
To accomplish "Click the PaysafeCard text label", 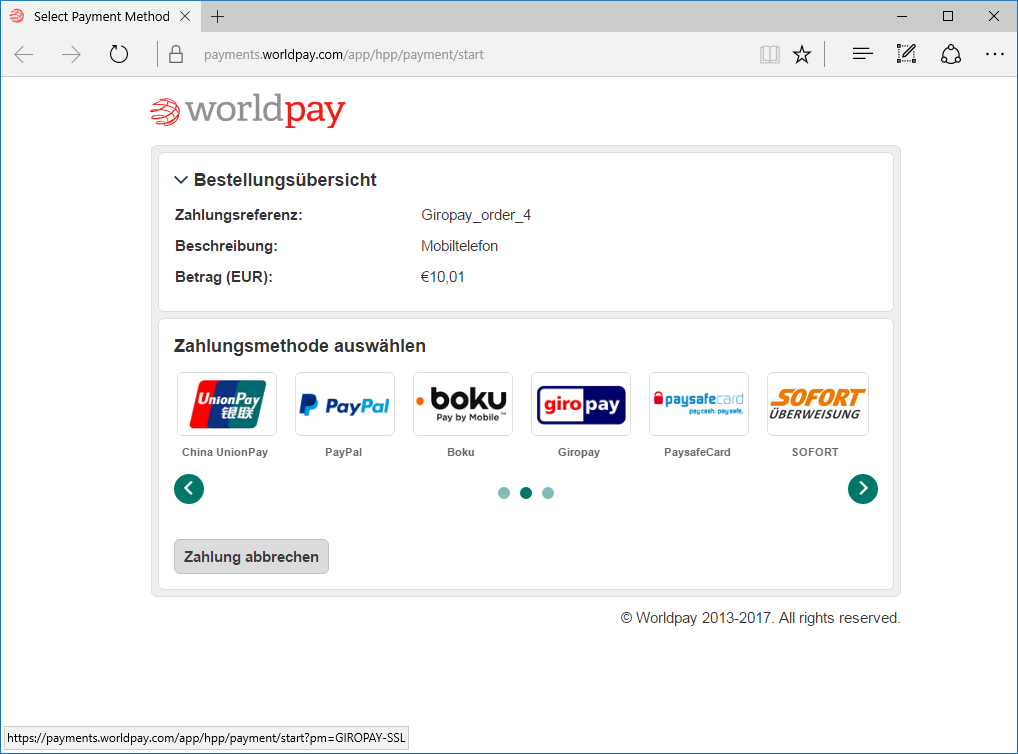I will [x=697, y=452].
